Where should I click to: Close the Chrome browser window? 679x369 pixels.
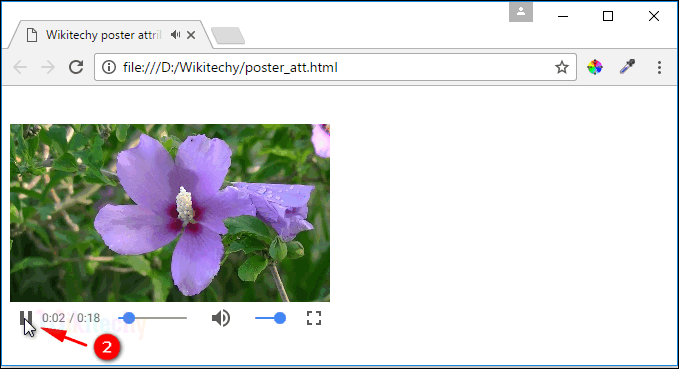[654, 16]
